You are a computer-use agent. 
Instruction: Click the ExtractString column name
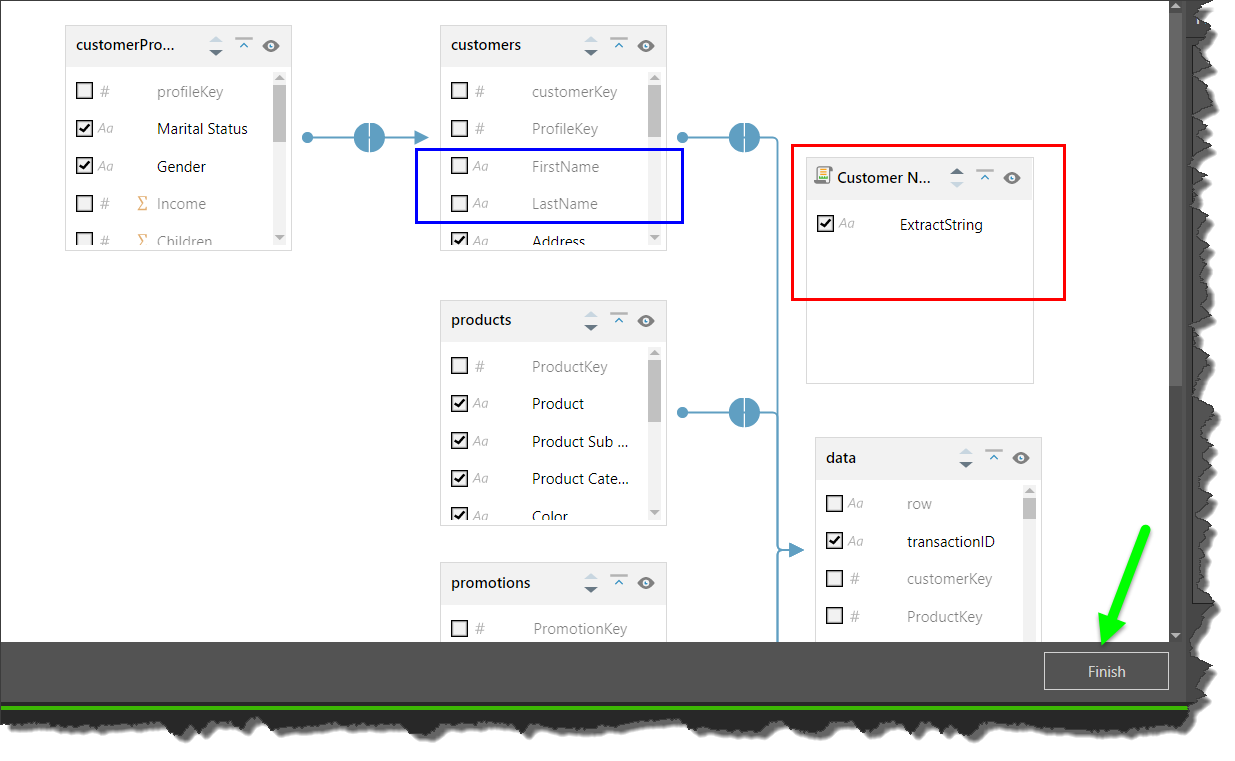pos(941,225)
